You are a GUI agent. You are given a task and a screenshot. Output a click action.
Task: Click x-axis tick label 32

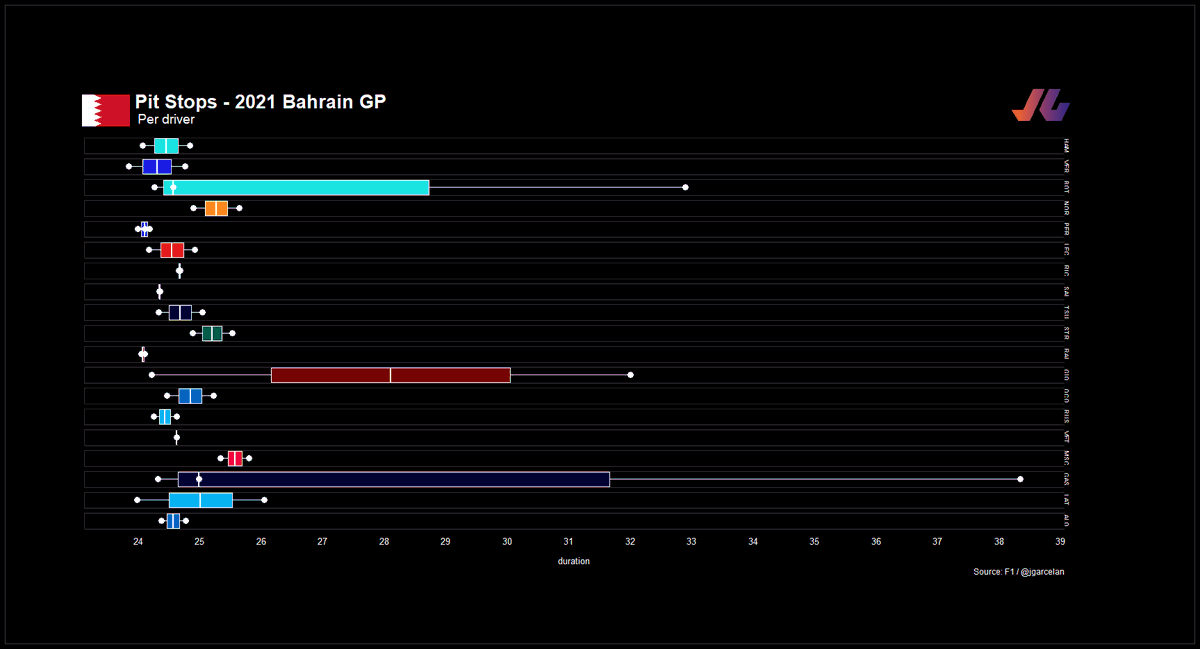630,541
